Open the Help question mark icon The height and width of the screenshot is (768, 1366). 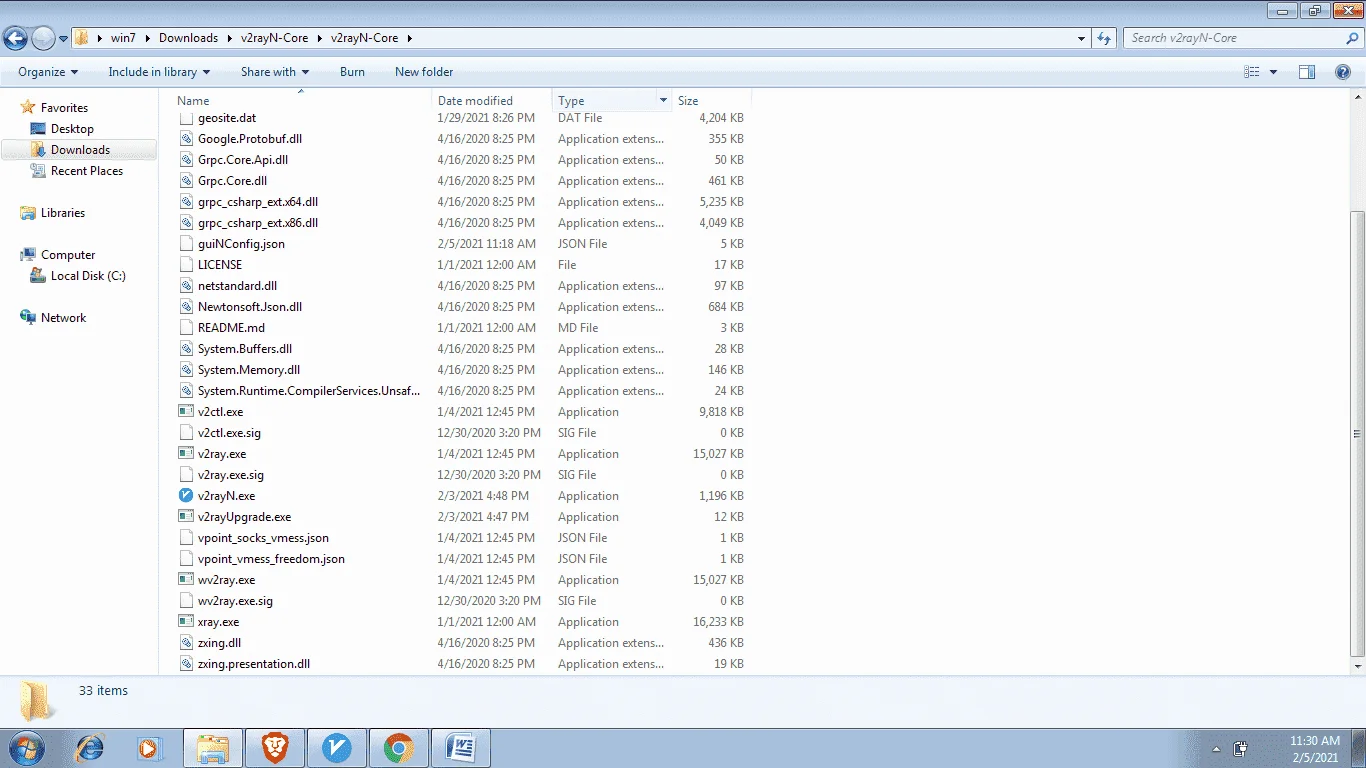coord(1343,72)
